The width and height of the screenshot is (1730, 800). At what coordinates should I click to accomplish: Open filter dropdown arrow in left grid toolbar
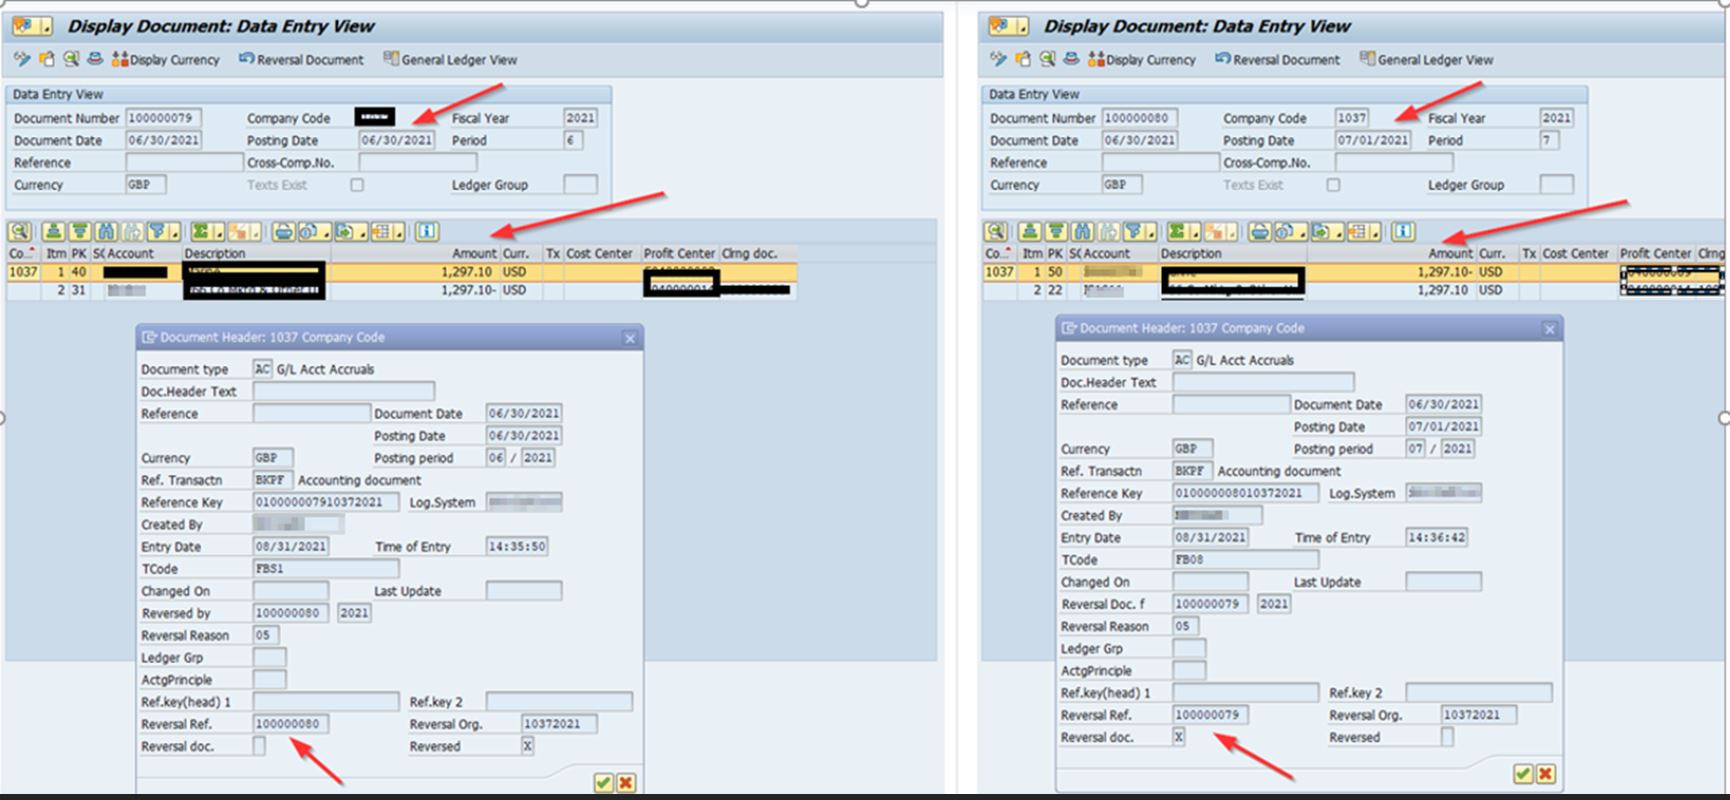[175, 232]
